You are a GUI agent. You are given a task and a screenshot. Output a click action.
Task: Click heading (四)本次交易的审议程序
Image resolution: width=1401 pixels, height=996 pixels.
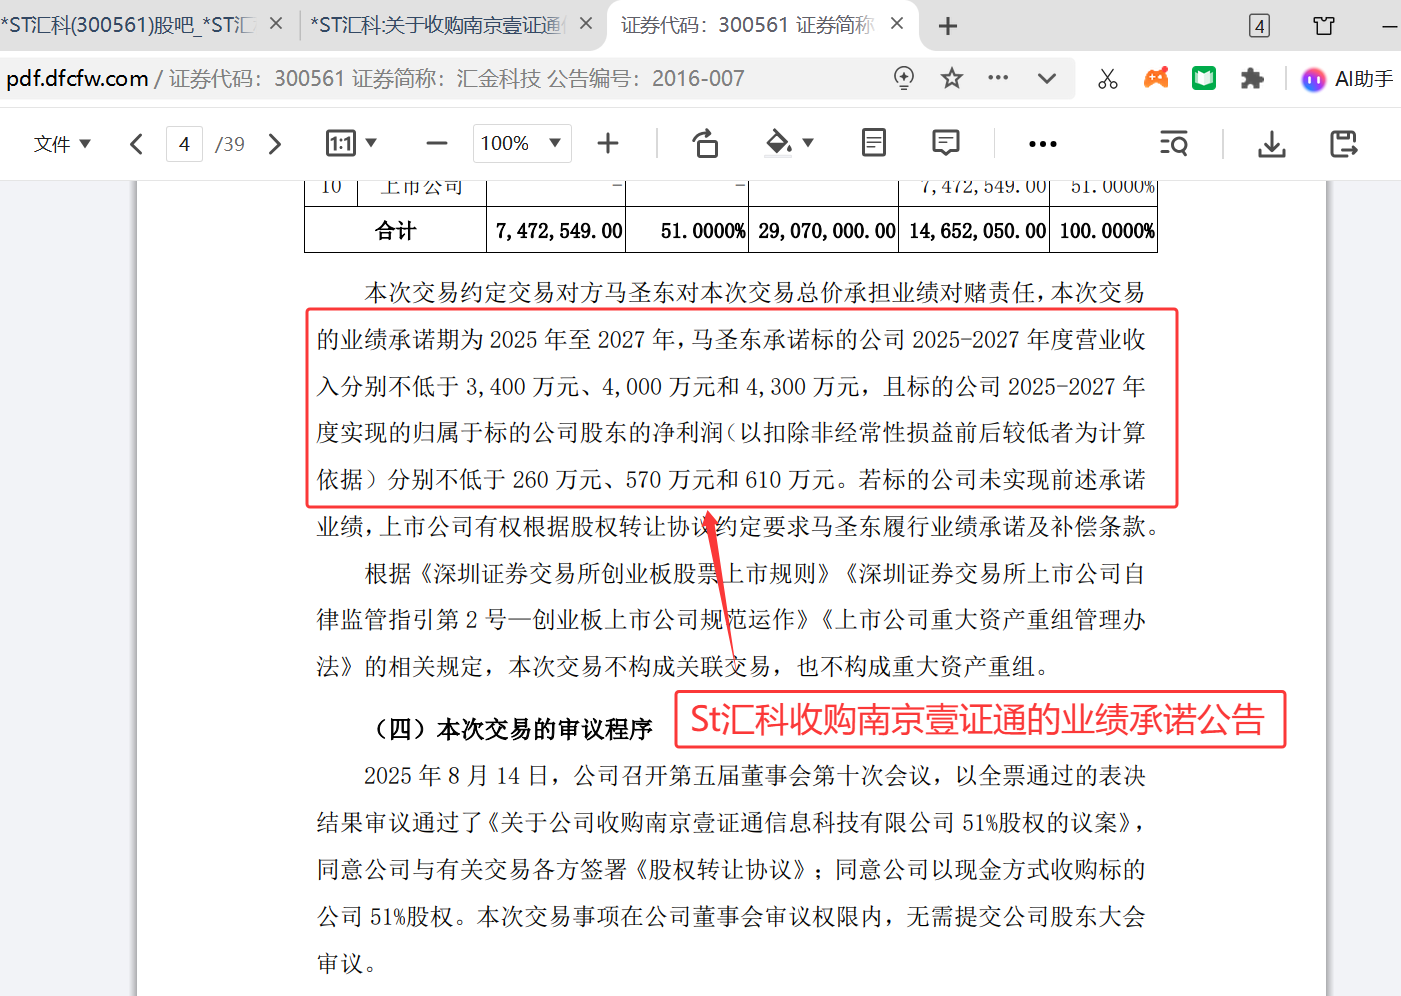[509, 729]
